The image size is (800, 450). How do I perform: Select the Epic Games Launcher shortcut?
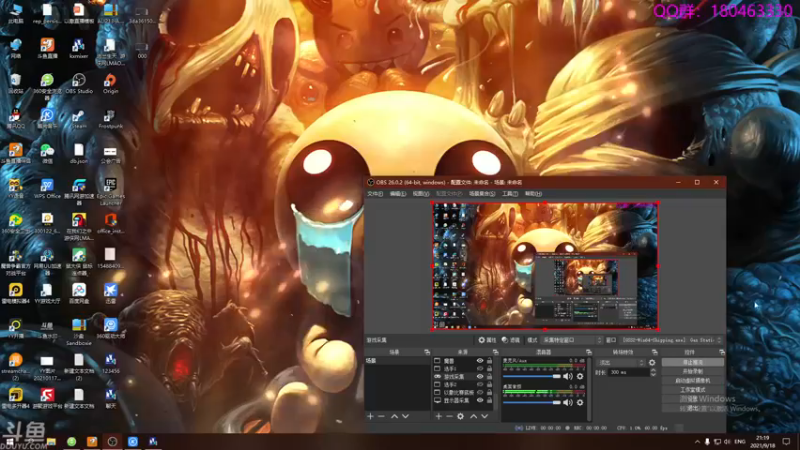click(110, 191)
